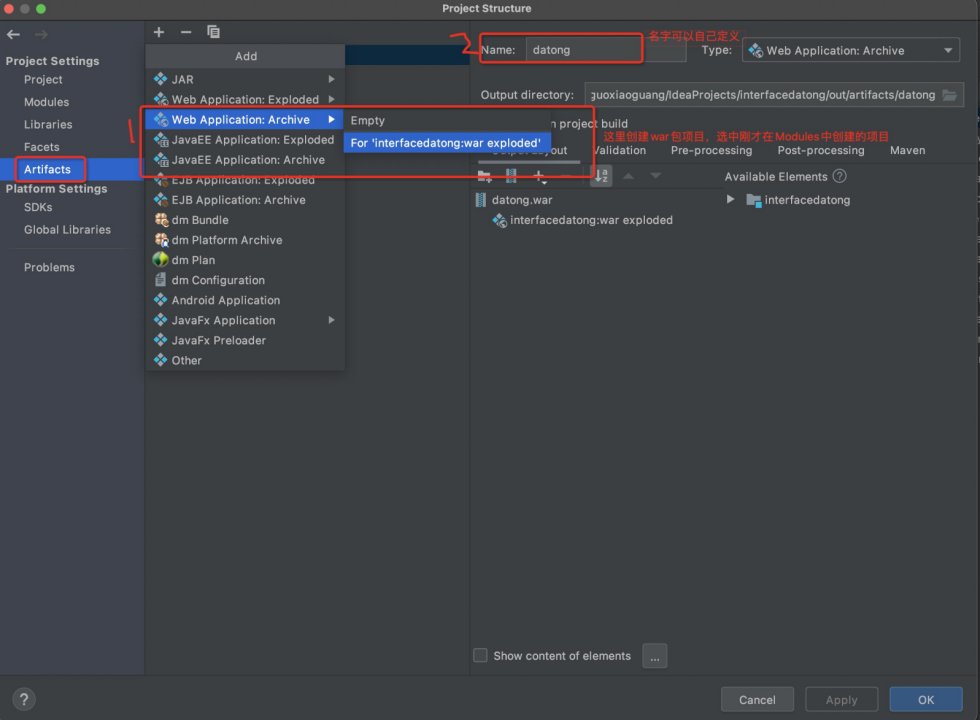The height and width of the screenshot is (720, 980).
Task: Click the Remove artifact minus icon
Action: (x=186, y=32)
